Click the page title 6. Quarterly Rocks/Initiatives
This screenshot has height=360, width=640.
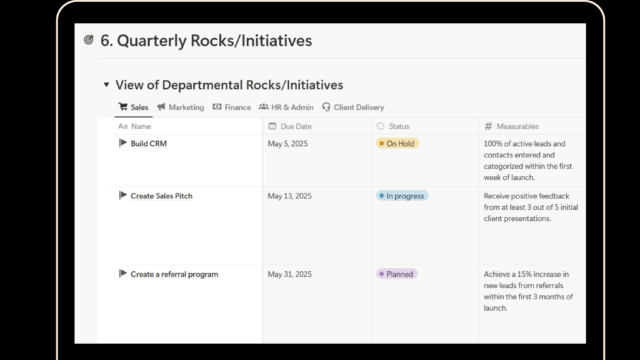(206, 40)
